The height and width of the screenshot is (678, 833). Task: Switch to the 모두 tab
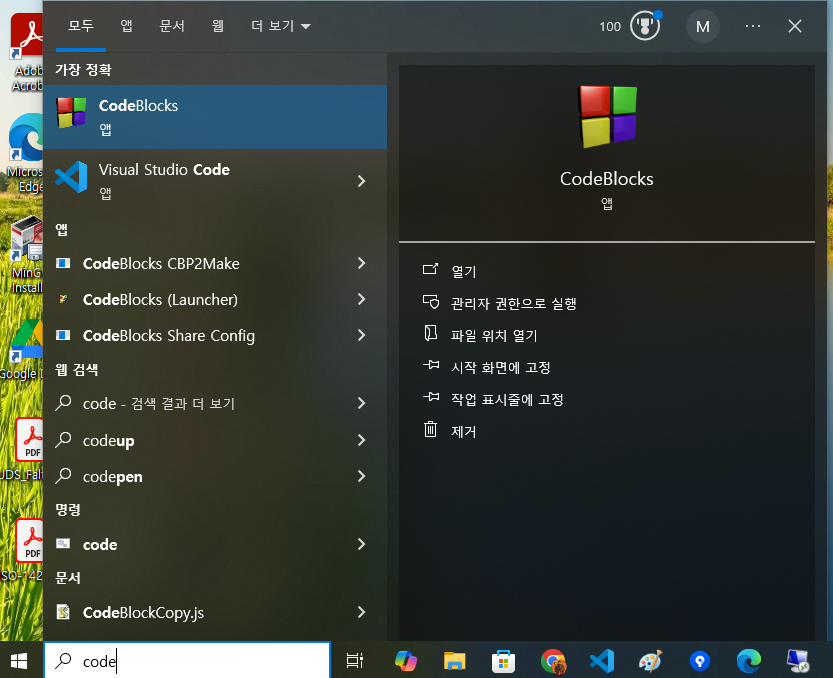coord(81,26)
